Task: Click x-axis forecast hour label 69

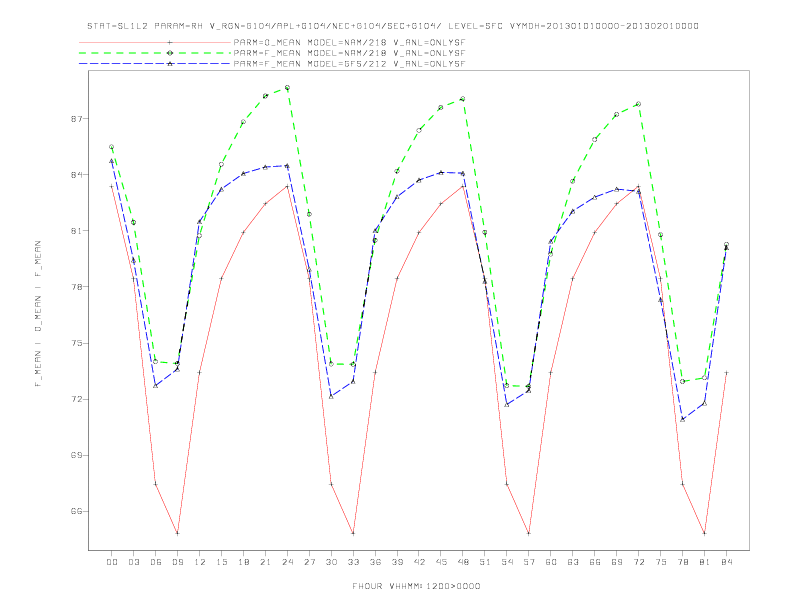Action: (617, 562)
